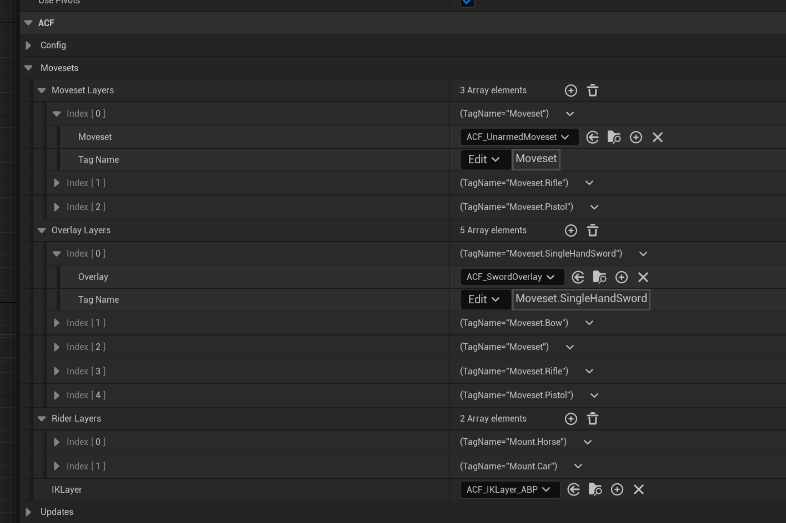
Task: Use selected asset for Moveset field
Action: 592,137
